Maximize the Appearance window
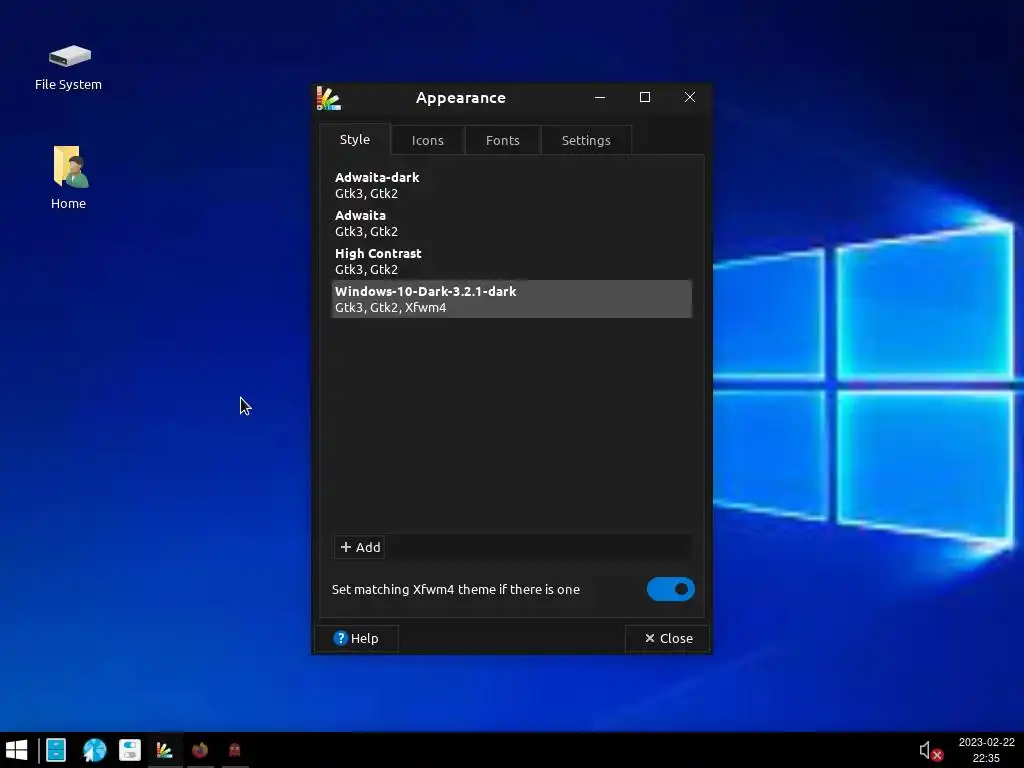Screen dimensions: 1024x768 [x=645, y=97]
